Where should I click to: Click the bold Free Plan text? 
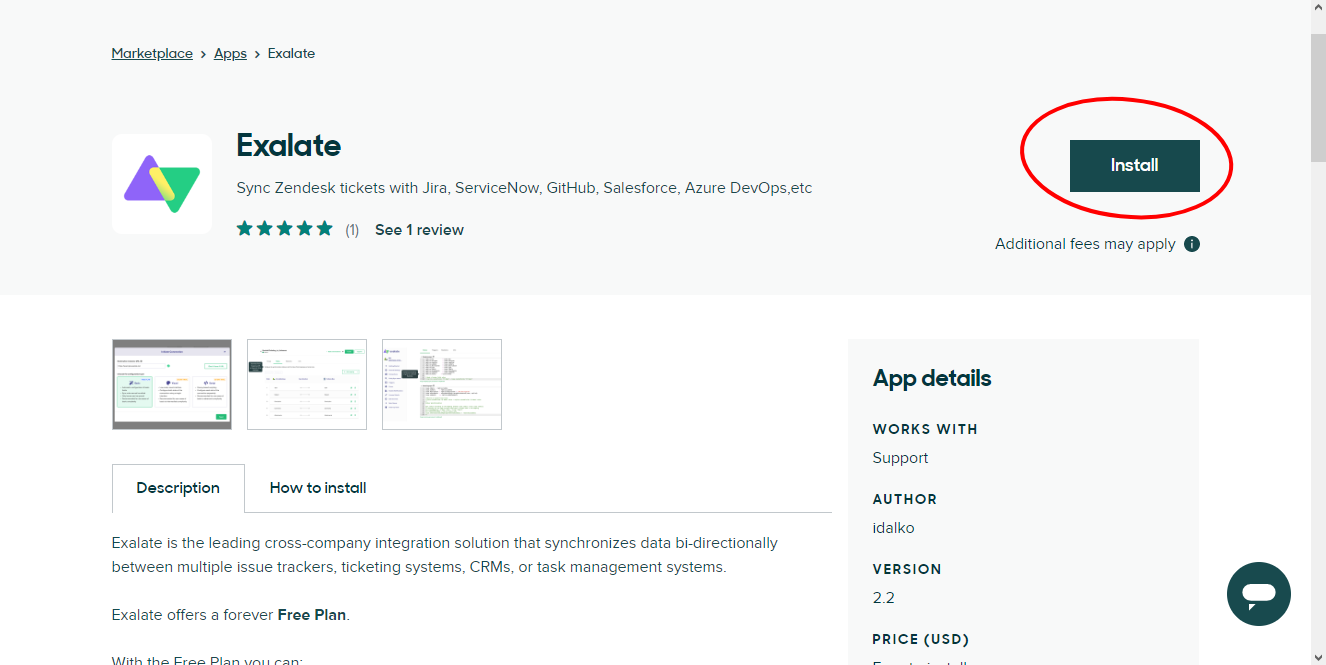tap(312, 615)
